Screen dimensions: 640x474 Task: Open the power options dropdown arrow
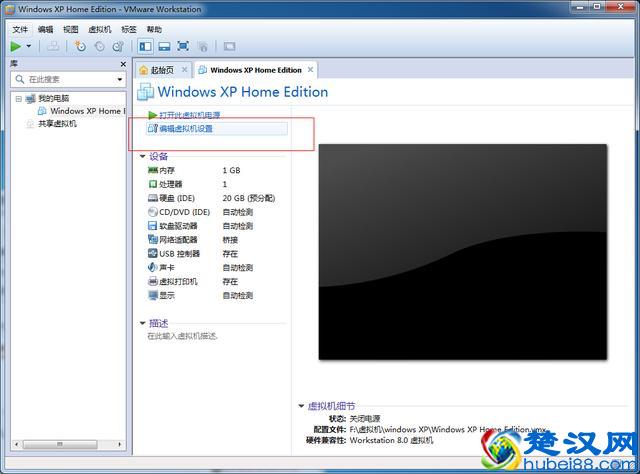click(x=29, y=46)
